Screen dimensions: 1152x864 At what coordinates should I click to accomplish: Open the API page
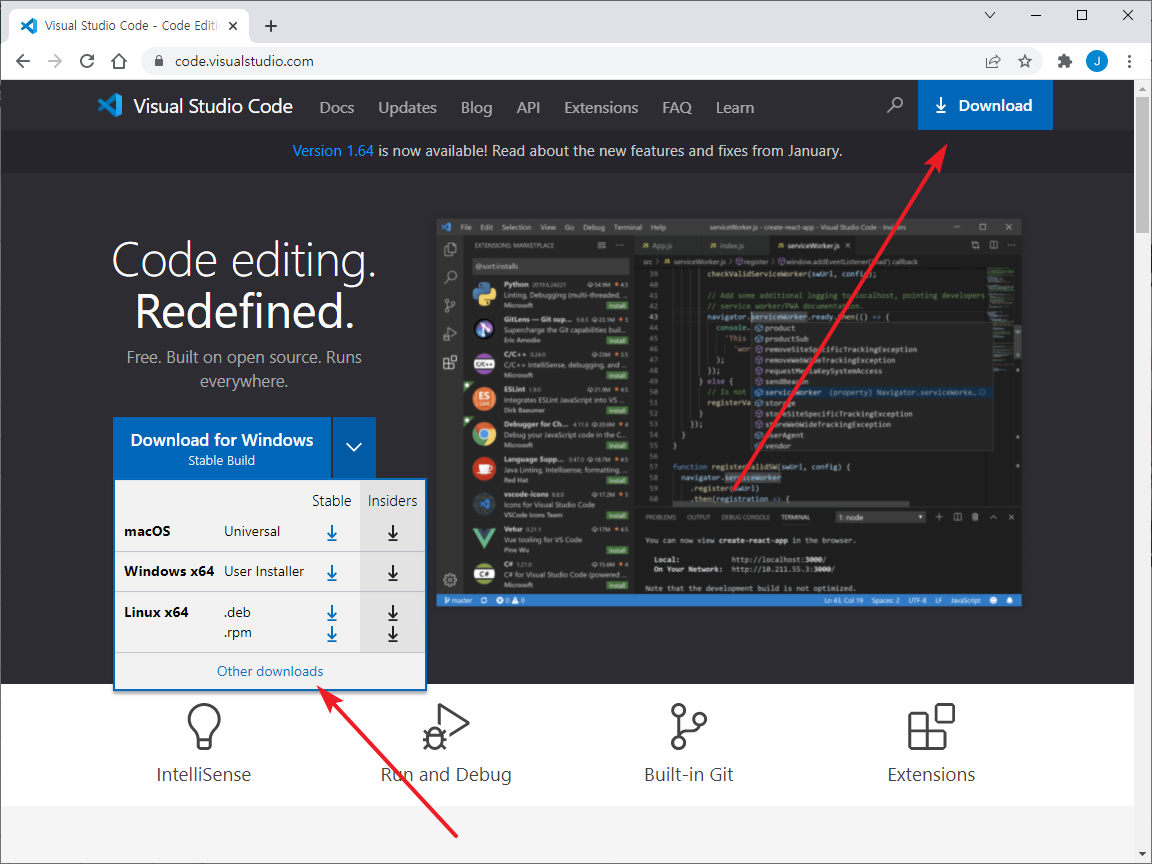coord(528,107)
